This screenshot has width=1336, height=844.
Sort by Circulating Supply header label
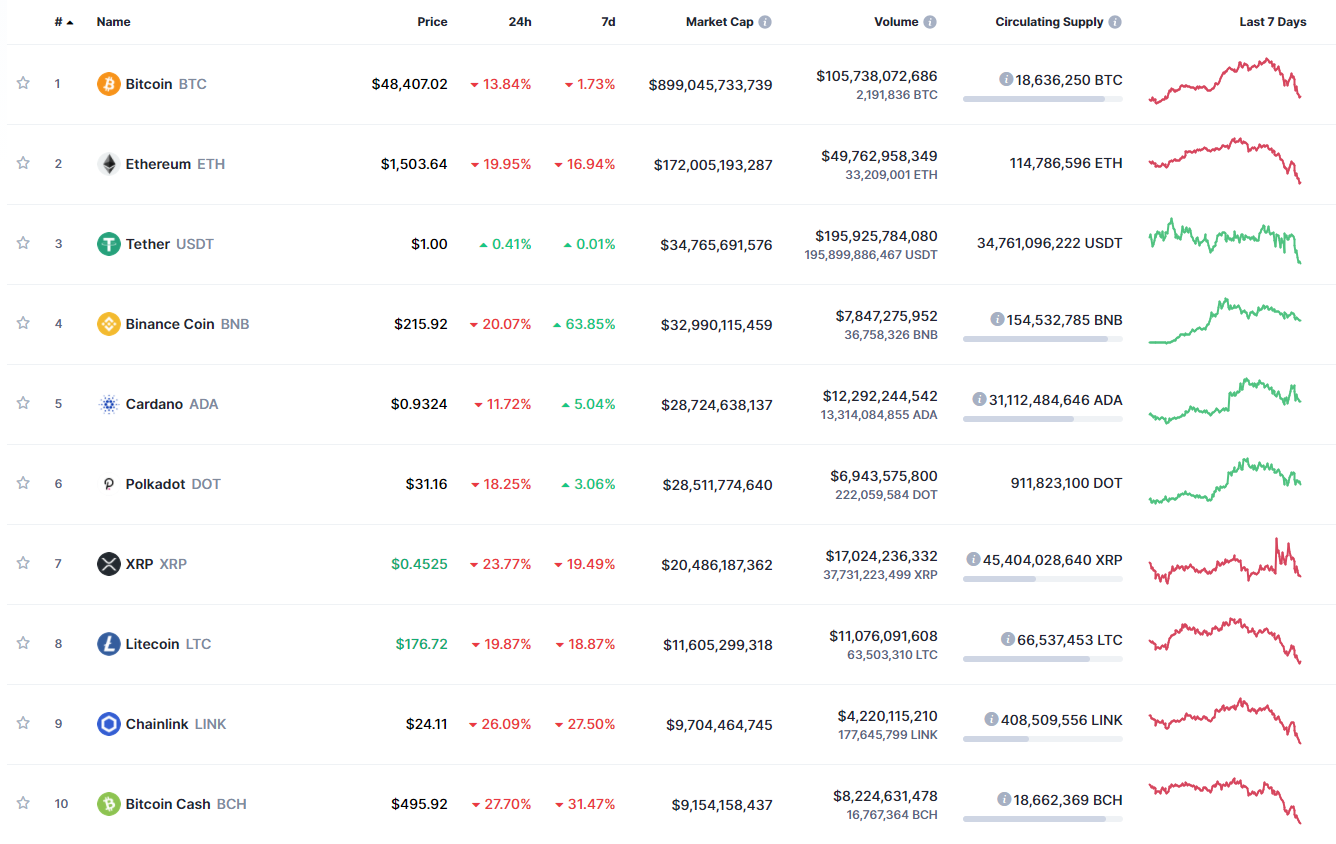[1049, 22]
